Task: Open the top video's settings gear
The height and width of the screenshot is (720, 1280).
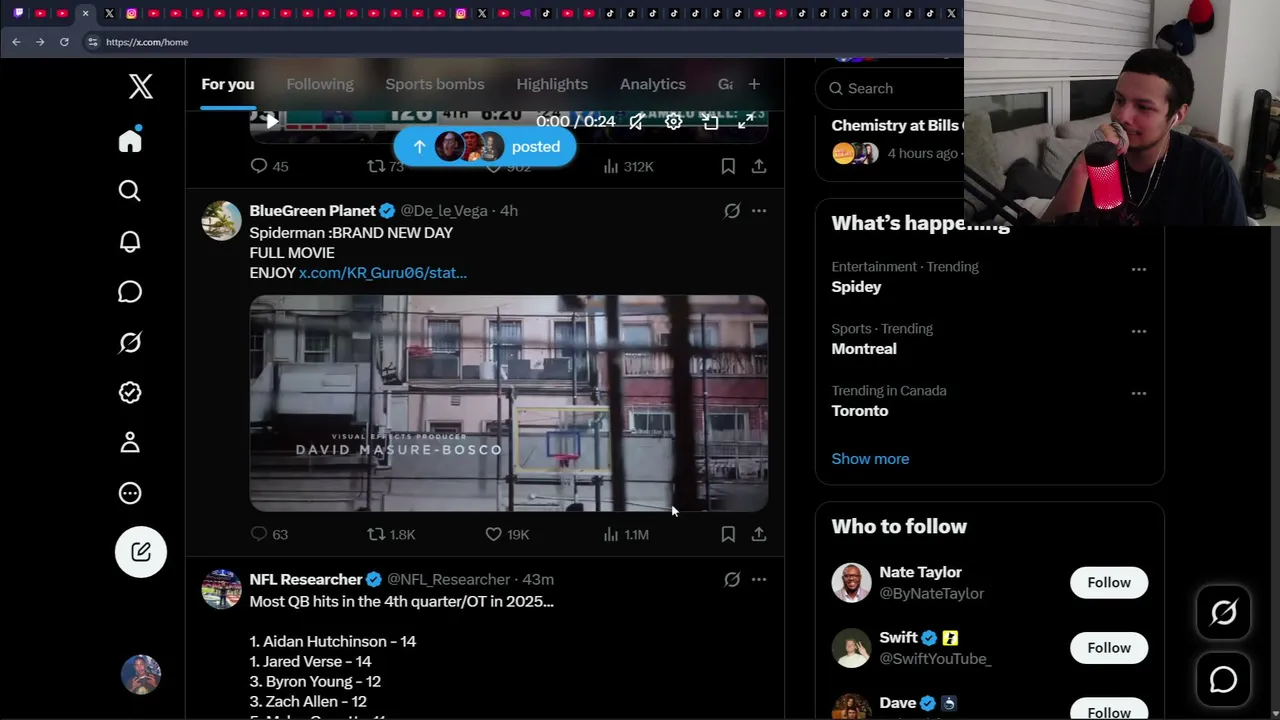Action: 674,121
